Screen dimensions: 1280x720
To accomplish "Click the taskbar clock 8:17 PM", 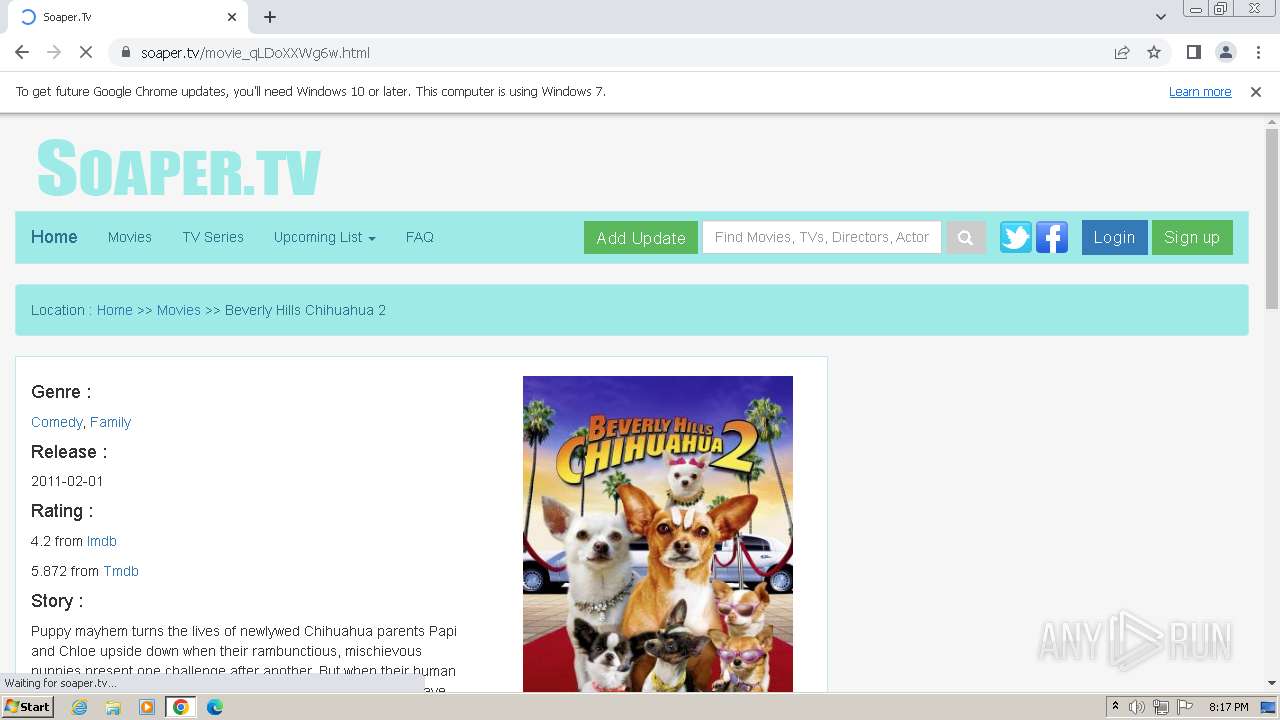I will click(x=1228, y=707).
